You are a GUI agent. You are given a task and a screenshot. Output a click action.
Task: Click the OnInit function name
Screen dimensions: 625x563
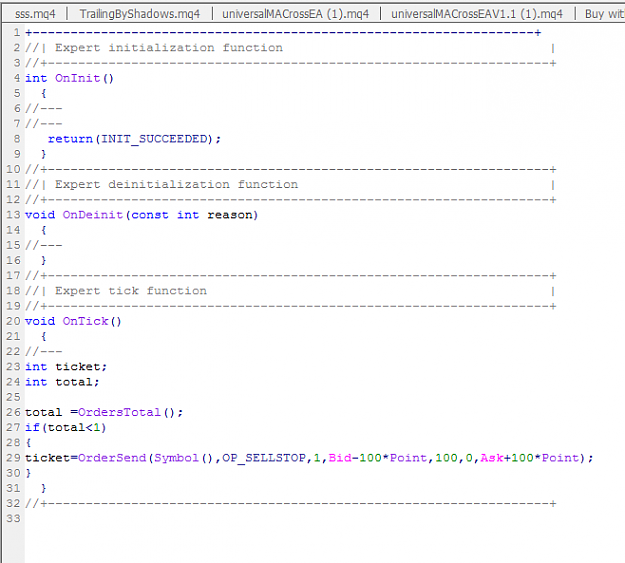(x=78, y=78)
